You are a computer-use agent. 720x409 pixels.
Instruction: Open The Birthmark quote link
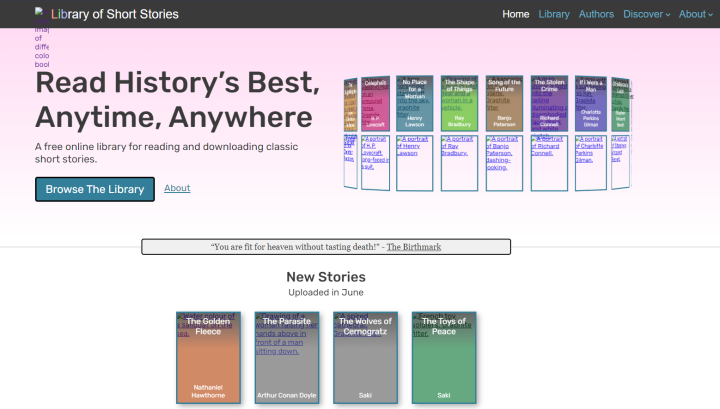coord(414,246)
